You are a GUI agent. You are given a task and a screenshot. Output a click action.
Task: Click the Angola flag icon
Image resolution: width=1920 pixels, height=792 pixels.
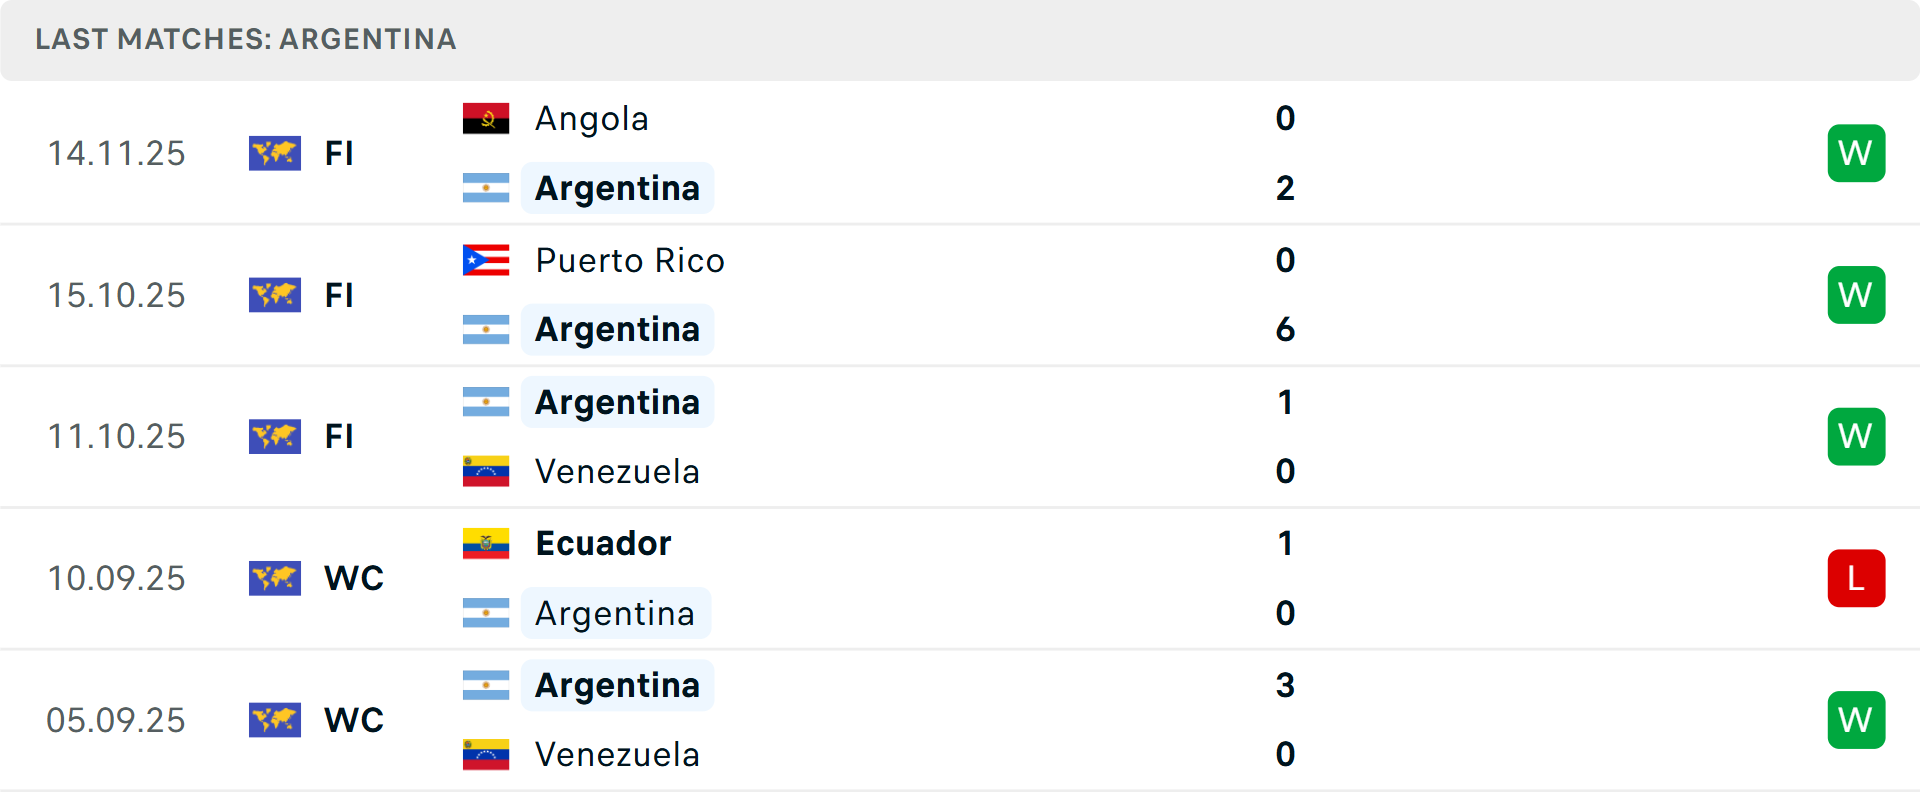coord(486,117)
